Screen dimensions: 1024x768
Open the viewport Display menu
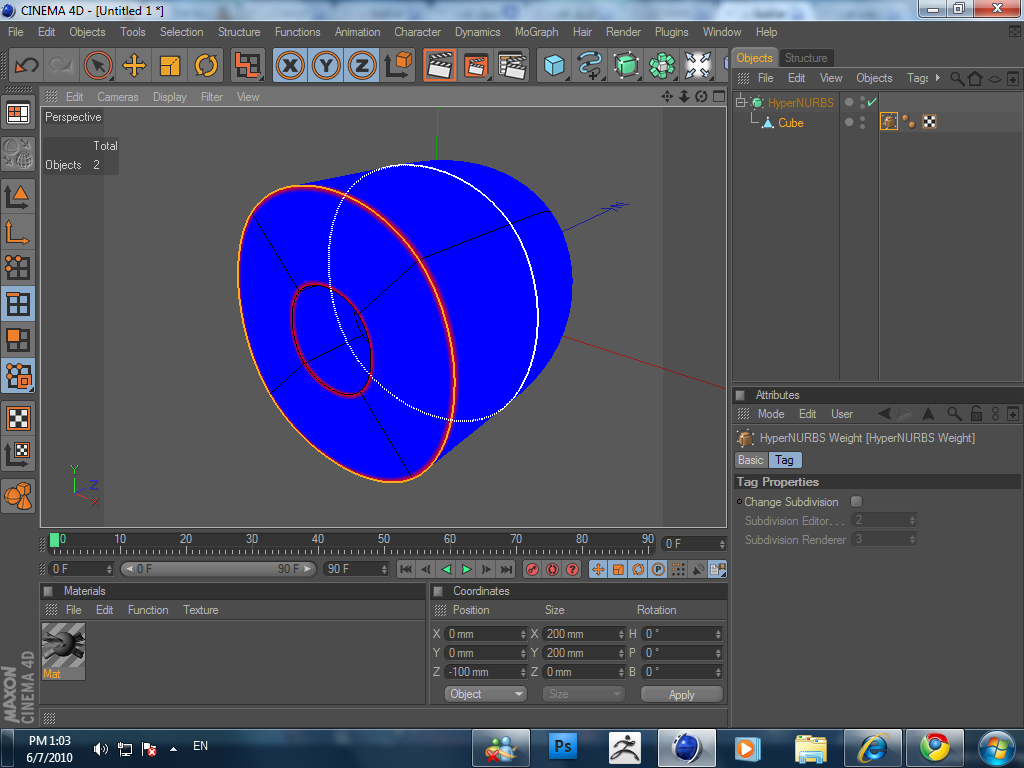click(x=170, y=97)
